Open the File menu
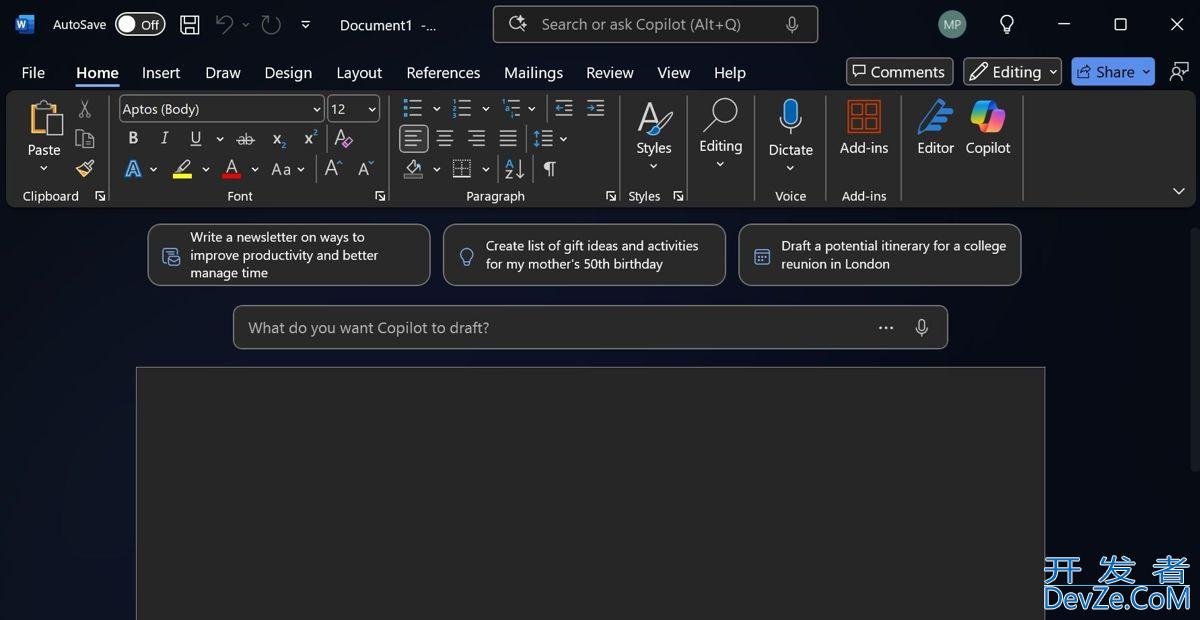This screenshot has height=620, width=1200. pos(33,72)
